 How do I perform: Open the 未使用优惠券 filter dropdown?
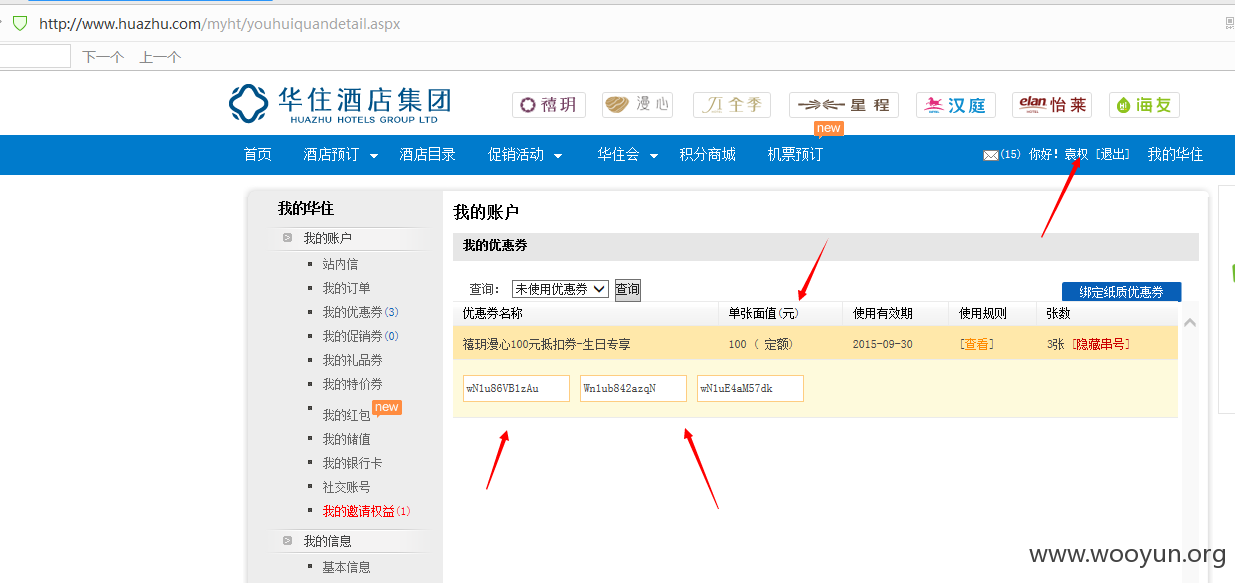(x=560, y=289)
